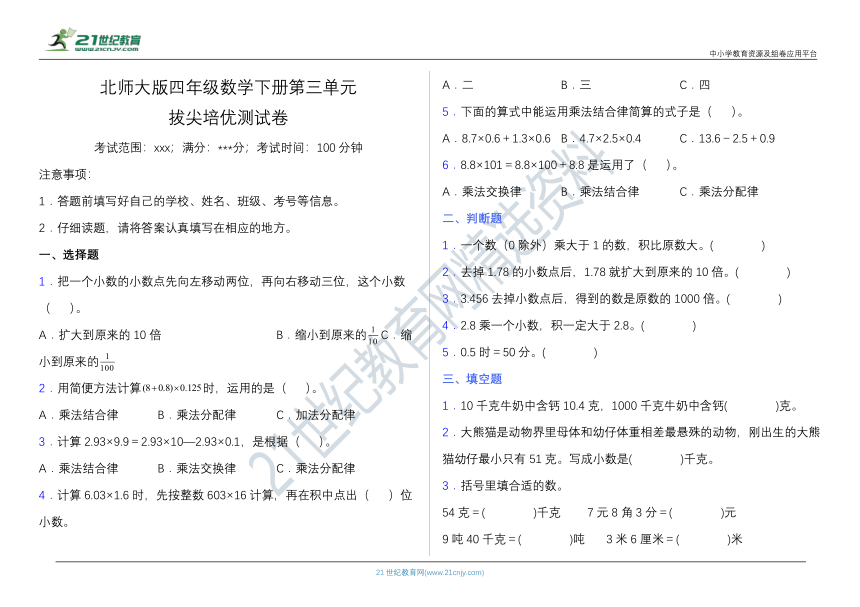
Task: Choose option A．扩大到原来的10倍
Action: point(100,335)
